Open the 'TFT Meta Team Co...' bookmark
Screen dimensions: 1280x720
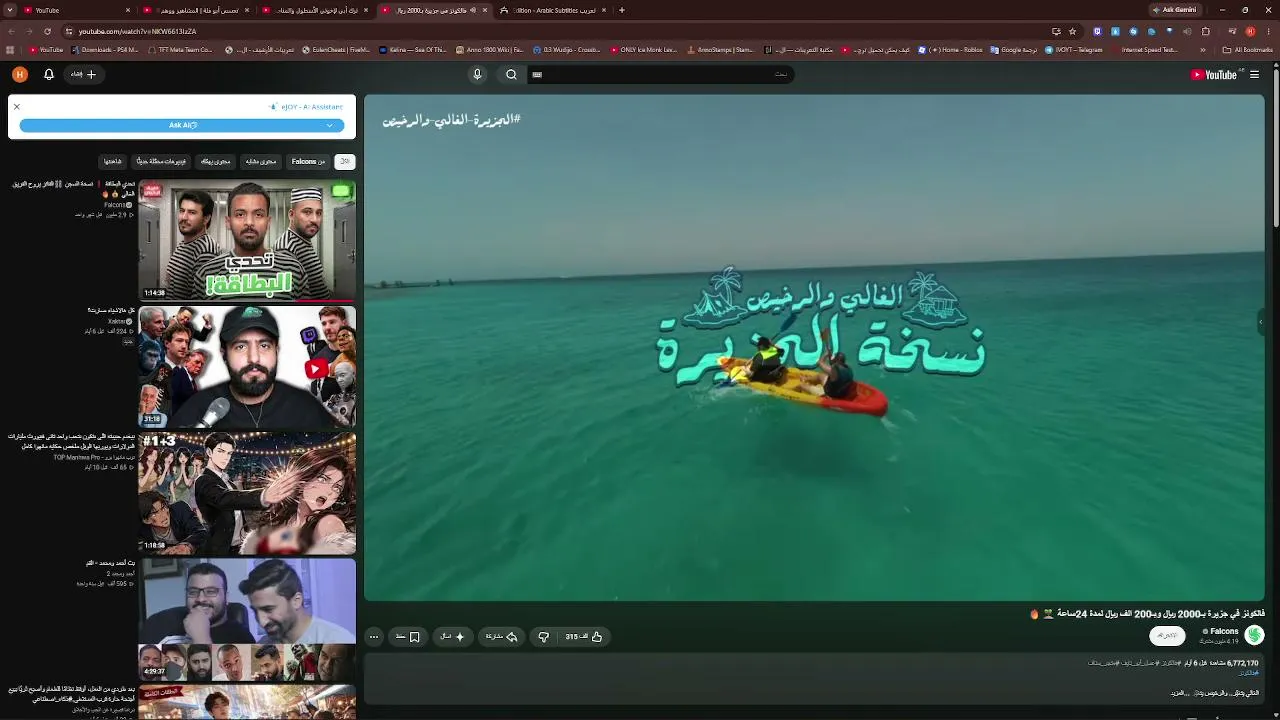coord(180,49)
